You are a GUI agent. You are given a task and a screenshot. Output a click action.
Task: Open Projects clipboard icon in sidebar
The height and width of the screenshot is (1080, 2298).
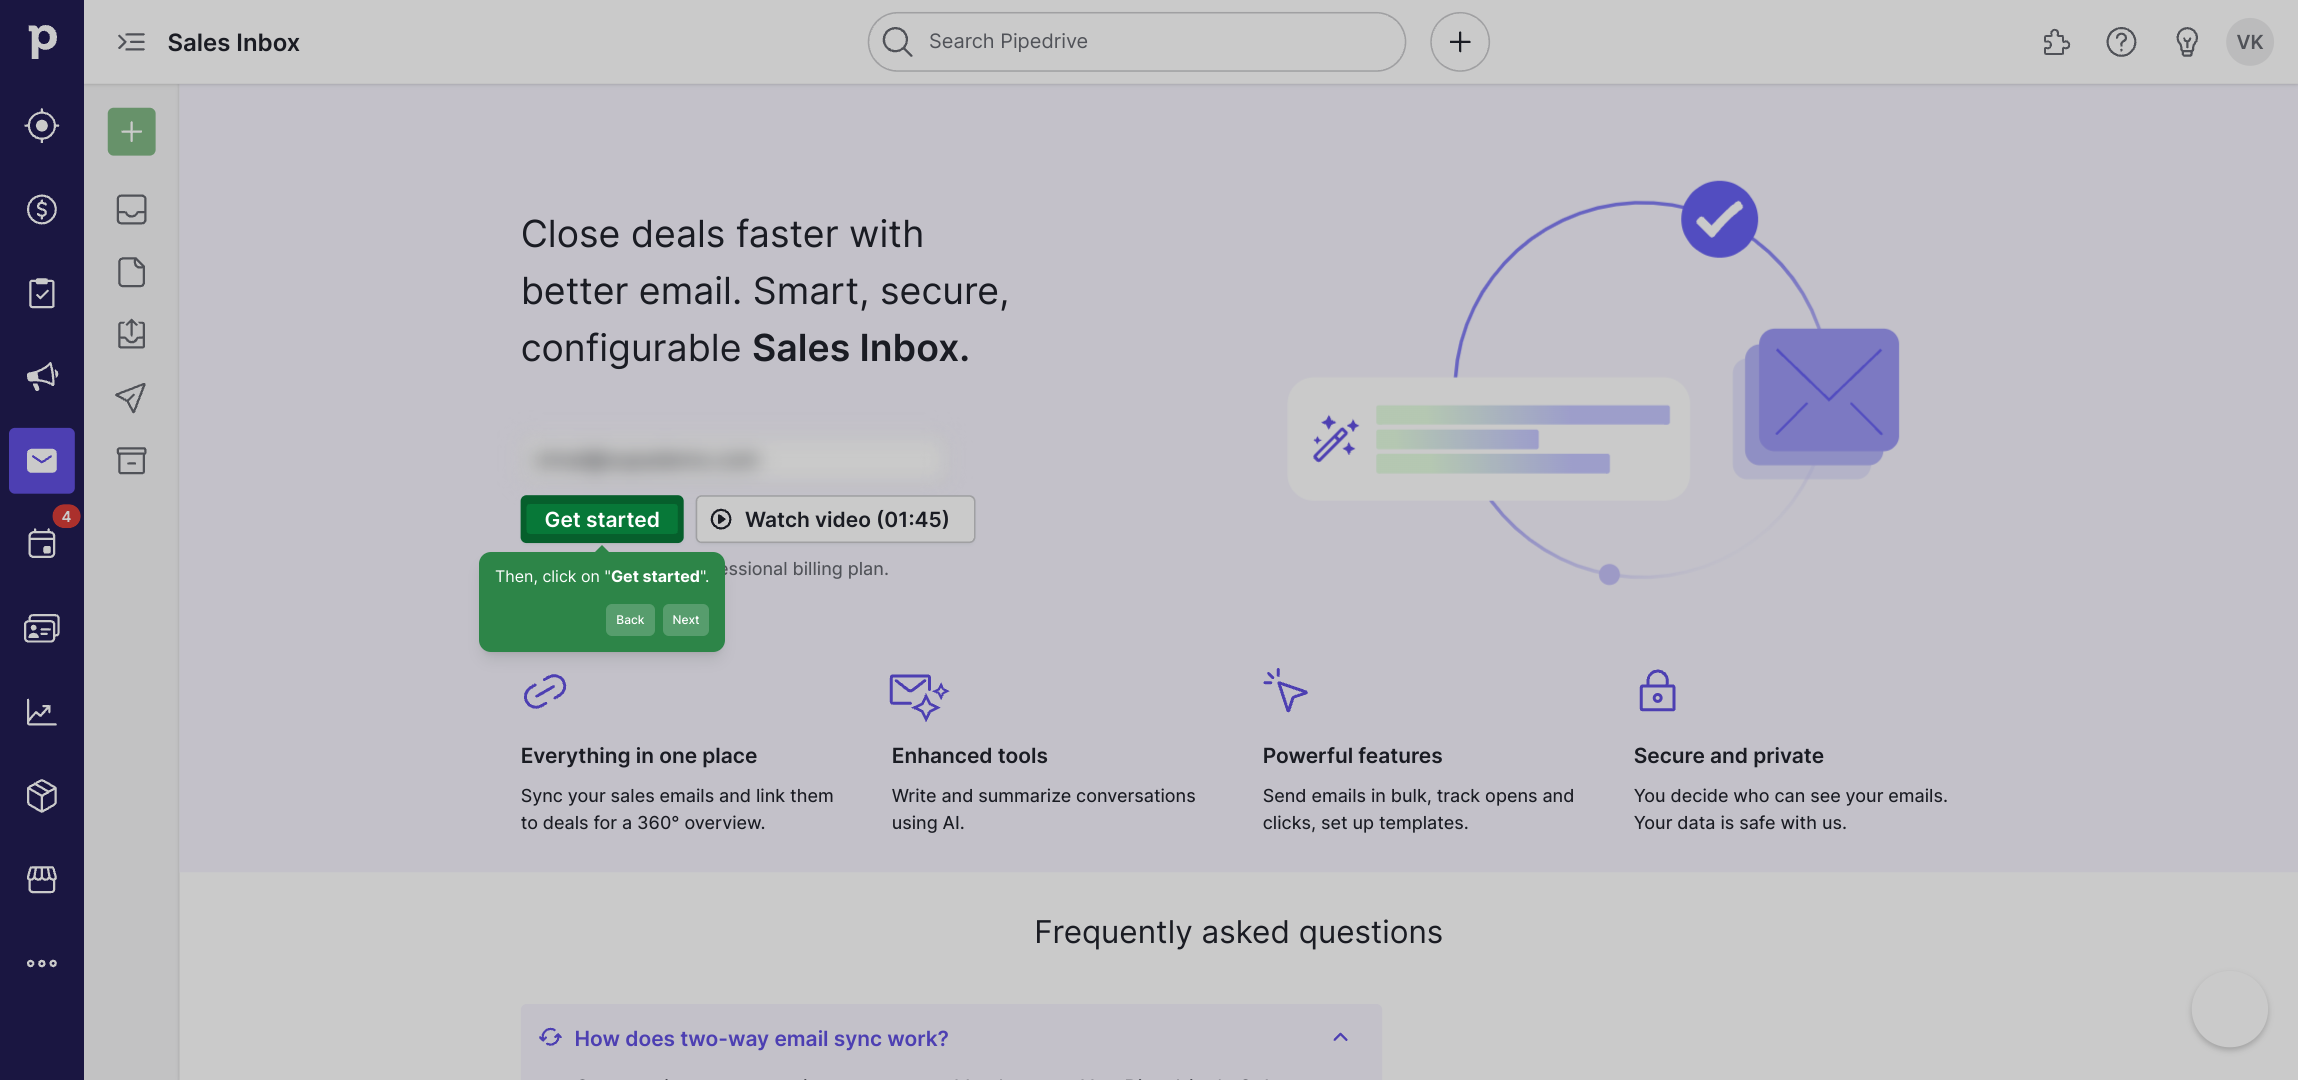pyautogui.click(x=42, y=293)
